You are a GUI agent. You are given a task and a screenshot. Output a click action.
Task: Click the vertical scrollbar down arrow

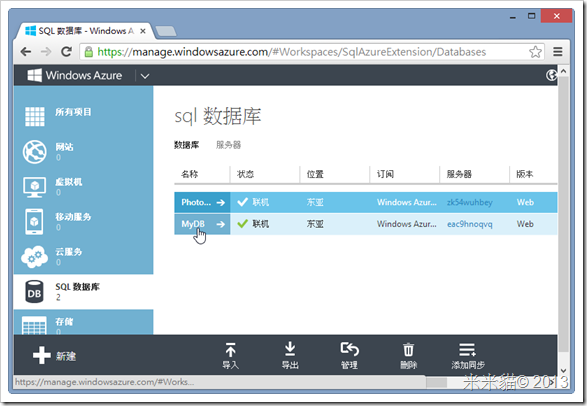pos(563,370)
